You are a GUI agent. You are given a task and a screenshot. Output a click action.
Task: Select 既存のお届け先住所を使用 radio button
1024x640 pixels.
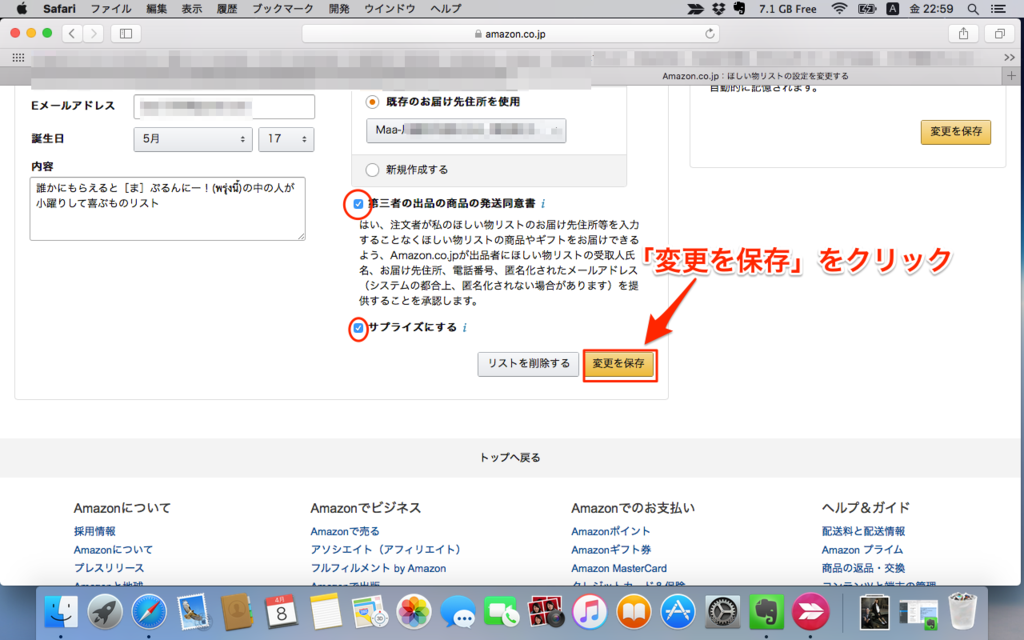[372, 102]
